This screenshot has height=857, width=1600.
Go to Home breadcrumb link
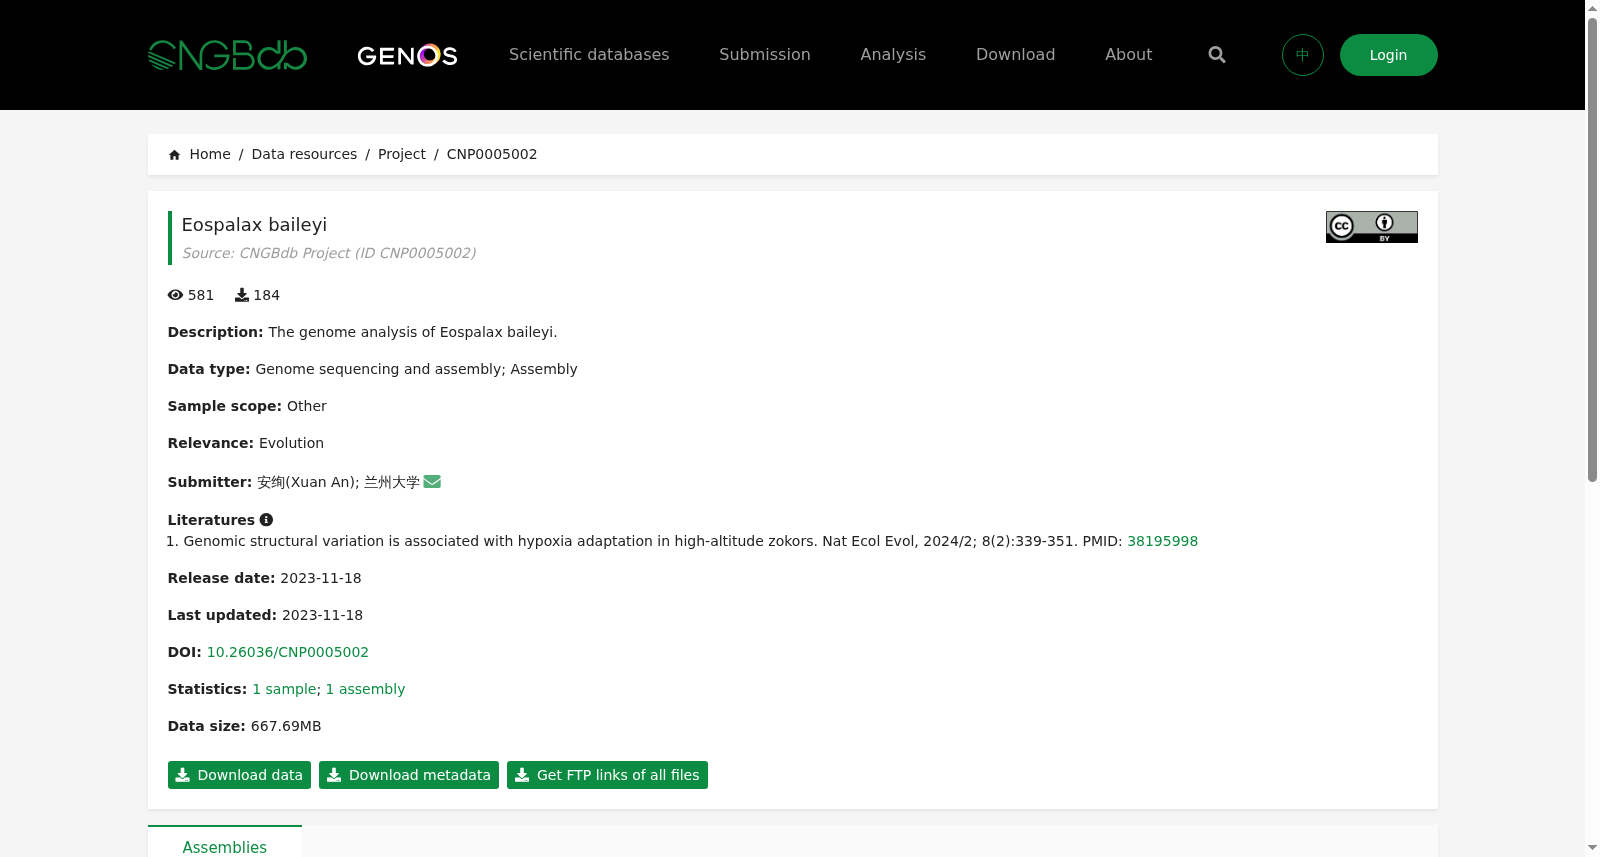[210, 154]
